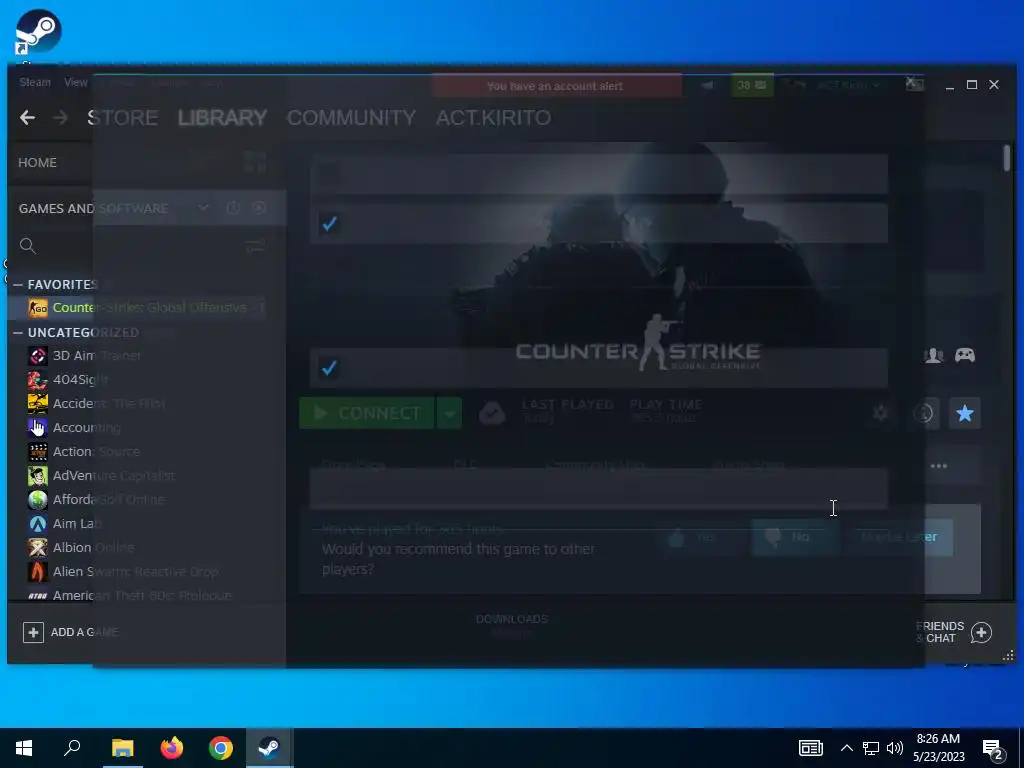The image size is (1024, 768).
Task: Click the library page vertical scrollbar
Action: click(1007, 159)
